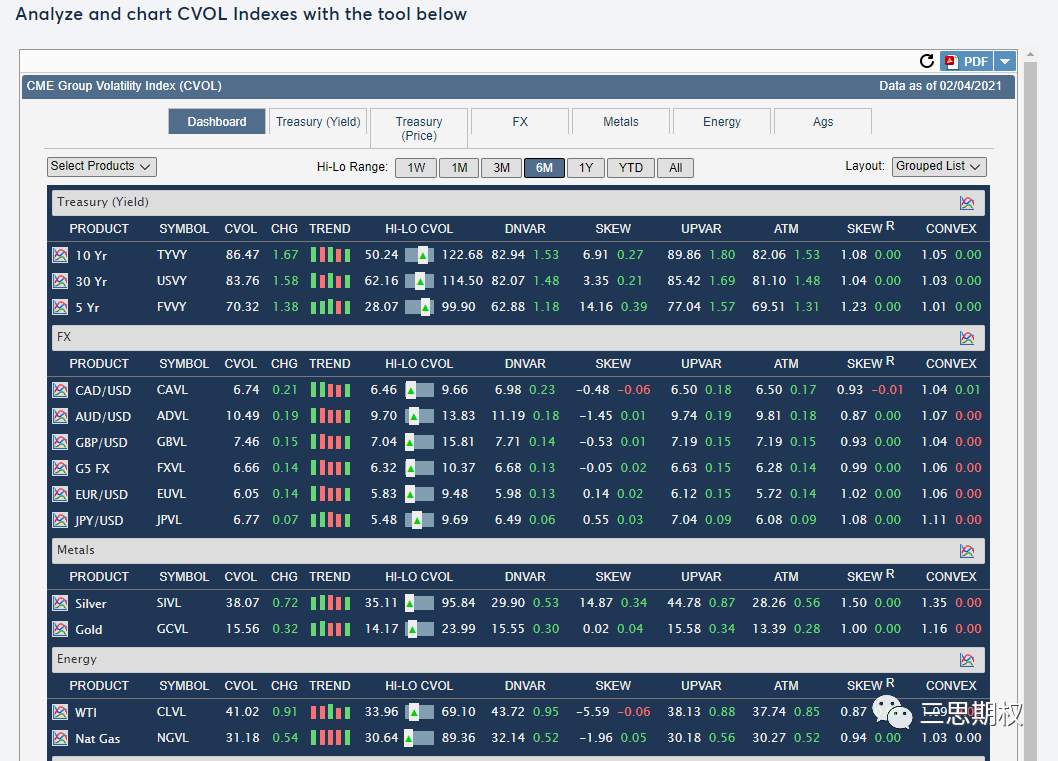Set Hi-Lo Range to All

click(675, 168)
